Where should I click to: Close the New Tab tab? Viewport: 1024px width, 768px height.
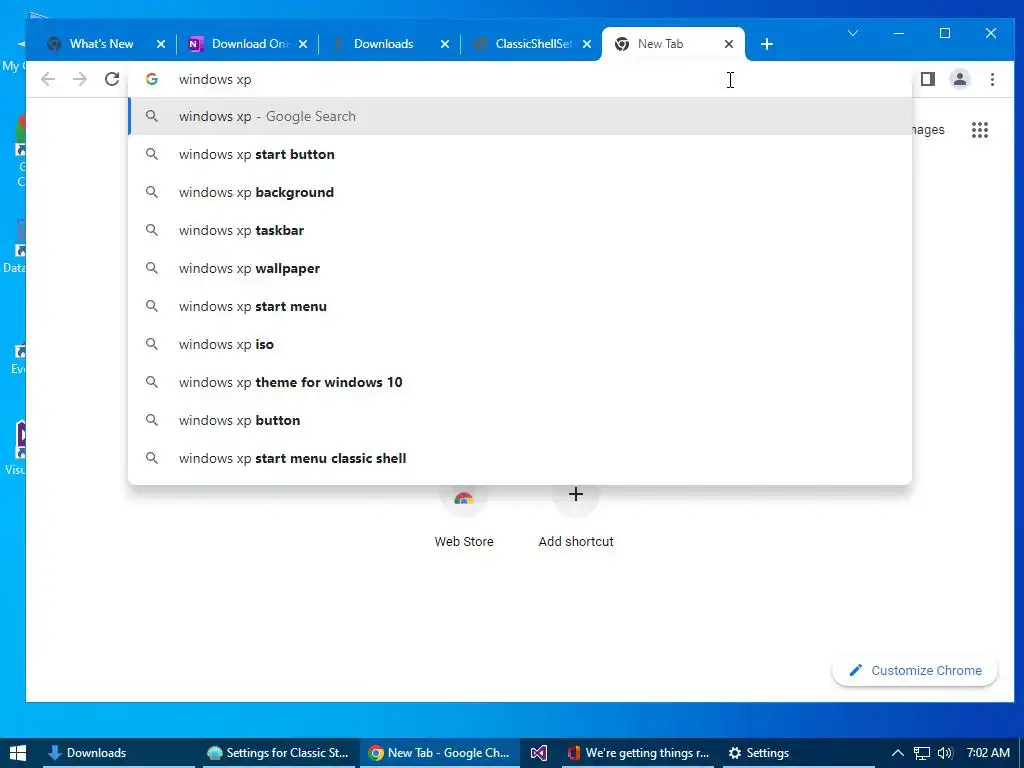(729, 44)
